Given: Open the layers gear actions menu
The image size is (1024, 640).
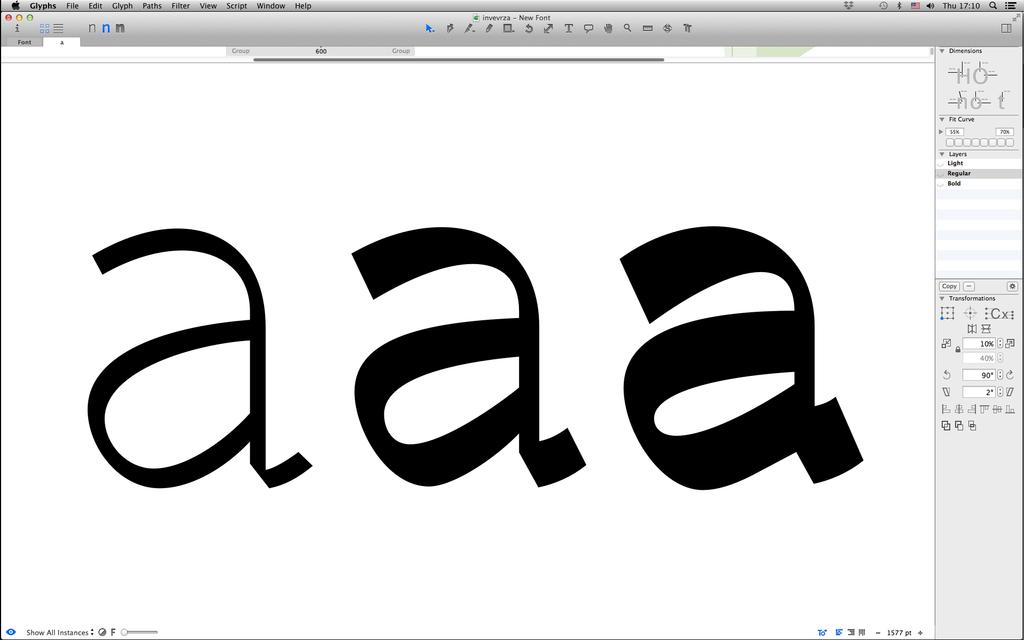Looking at the screenshot, I should (x=1012, y=286).
